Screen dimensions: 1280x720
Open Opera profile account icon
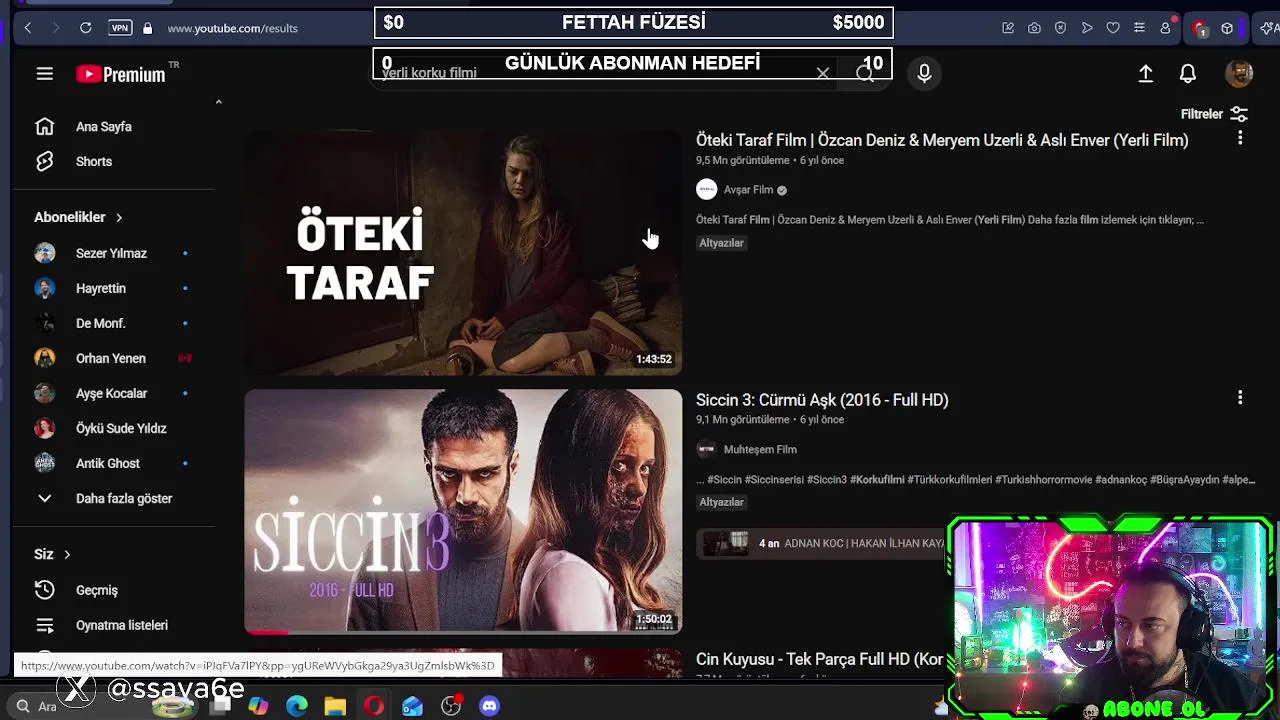pyautogui.click(x=1165, y=28)
